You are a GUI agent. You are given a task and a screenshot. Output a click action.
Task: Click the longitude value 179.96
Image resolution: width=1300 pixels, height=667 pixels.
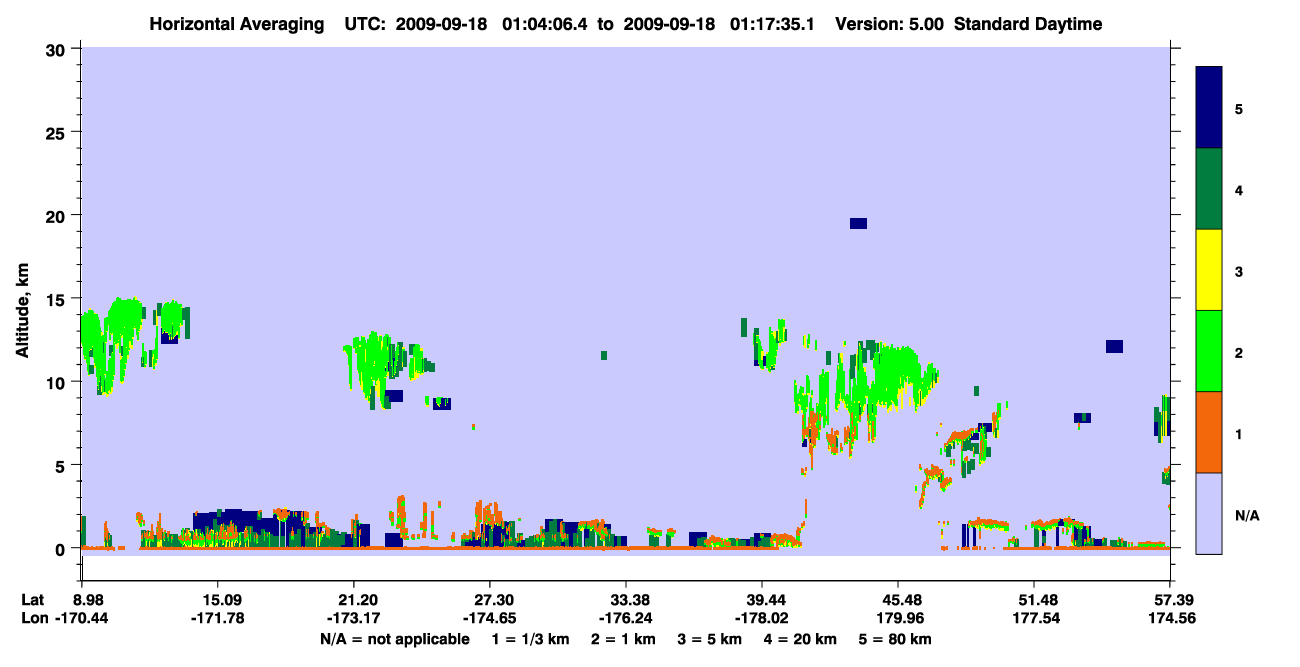pyautogui.click(x=898, y=619)
